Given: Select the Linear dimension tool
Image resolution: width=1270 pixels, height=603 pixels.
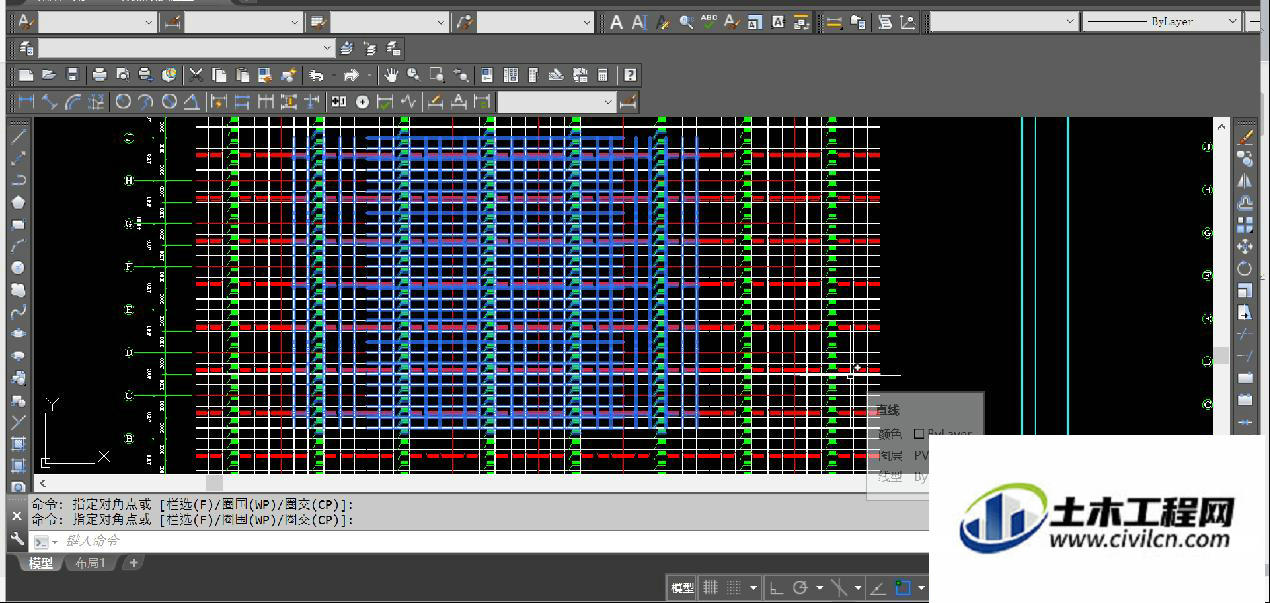Looking at the screenshot, I should click(x=26, y=102).
